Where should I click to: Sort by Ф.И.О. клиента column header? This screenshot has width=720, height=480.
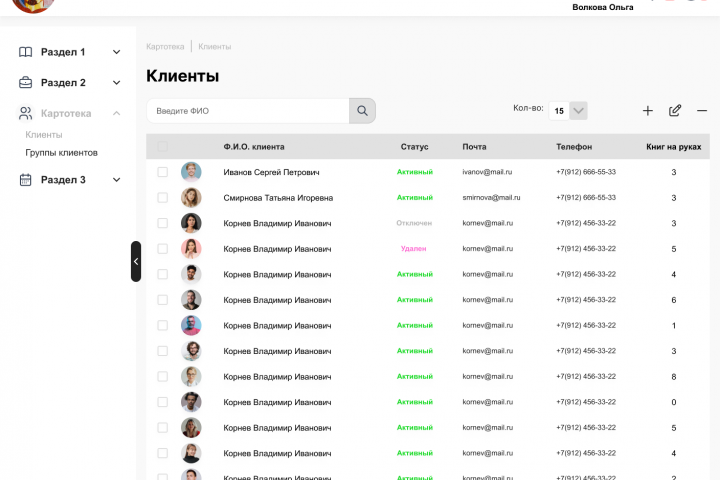point(254,147)
